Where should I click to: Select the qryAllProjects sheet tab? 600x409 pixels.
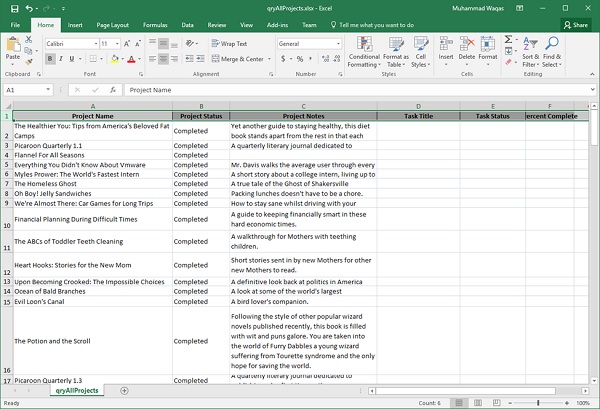(79, 390)
